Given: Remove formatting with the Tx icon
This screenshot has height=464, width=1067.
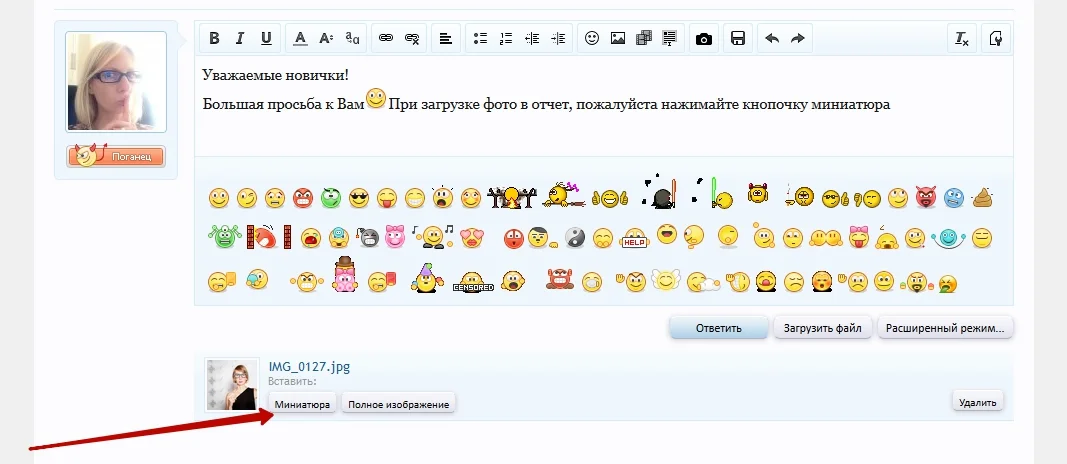Looking at the screenshot, I should (962, 38).
